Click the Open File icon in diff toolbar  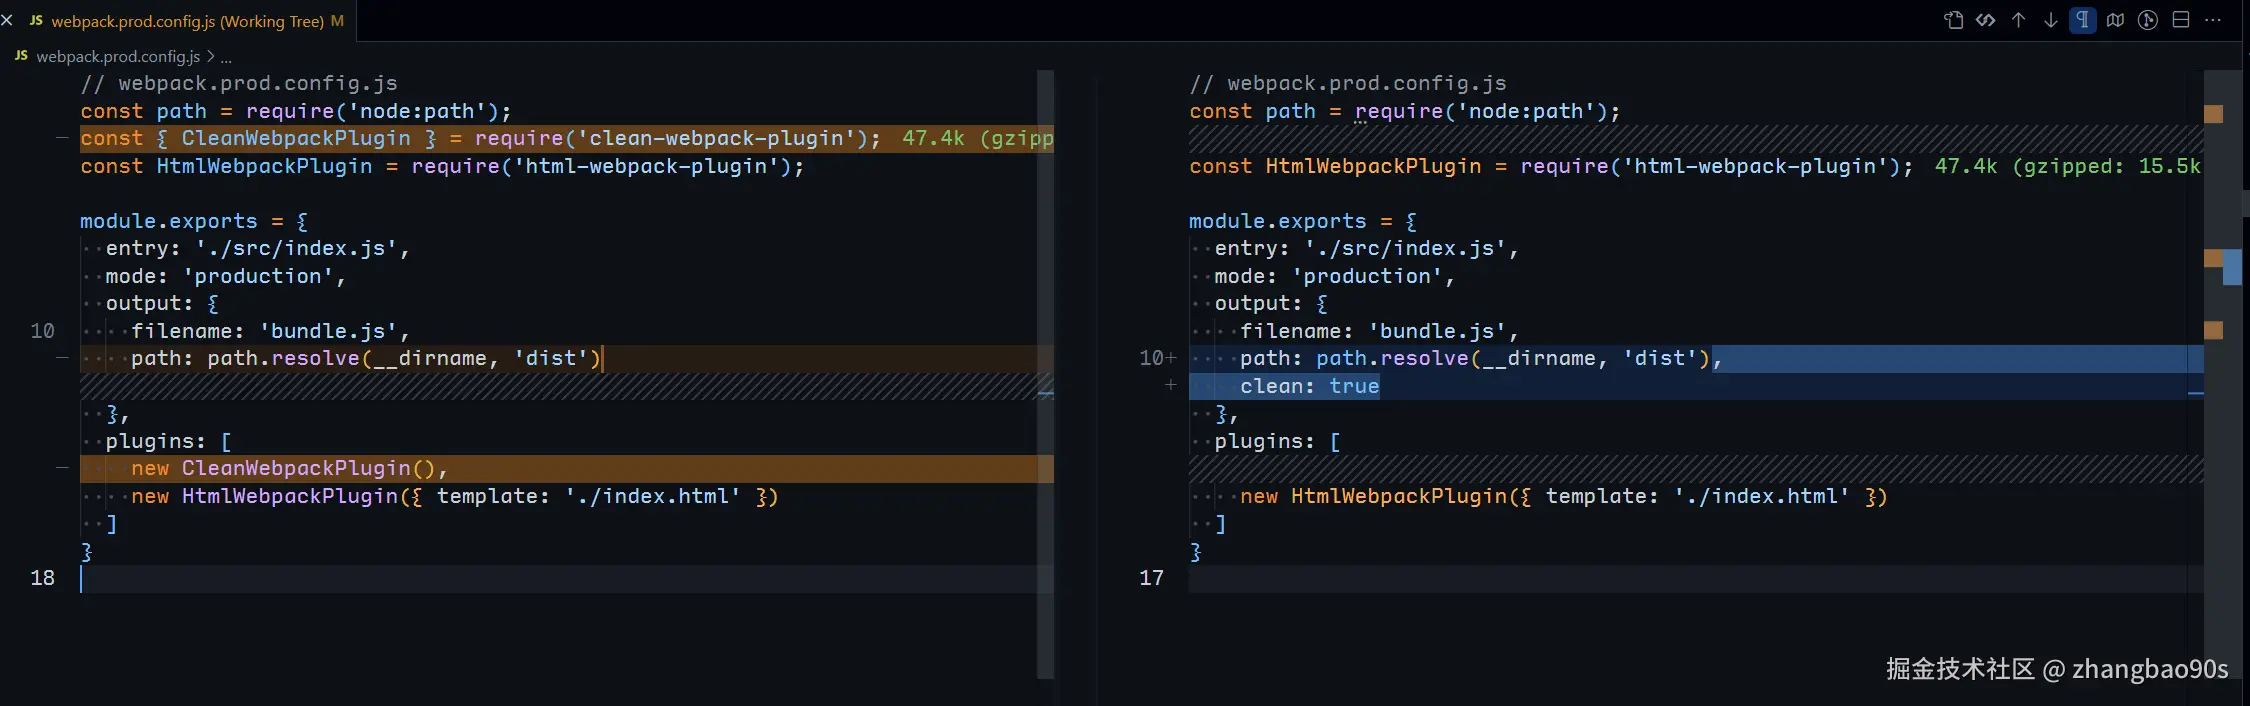[1953, 20]
